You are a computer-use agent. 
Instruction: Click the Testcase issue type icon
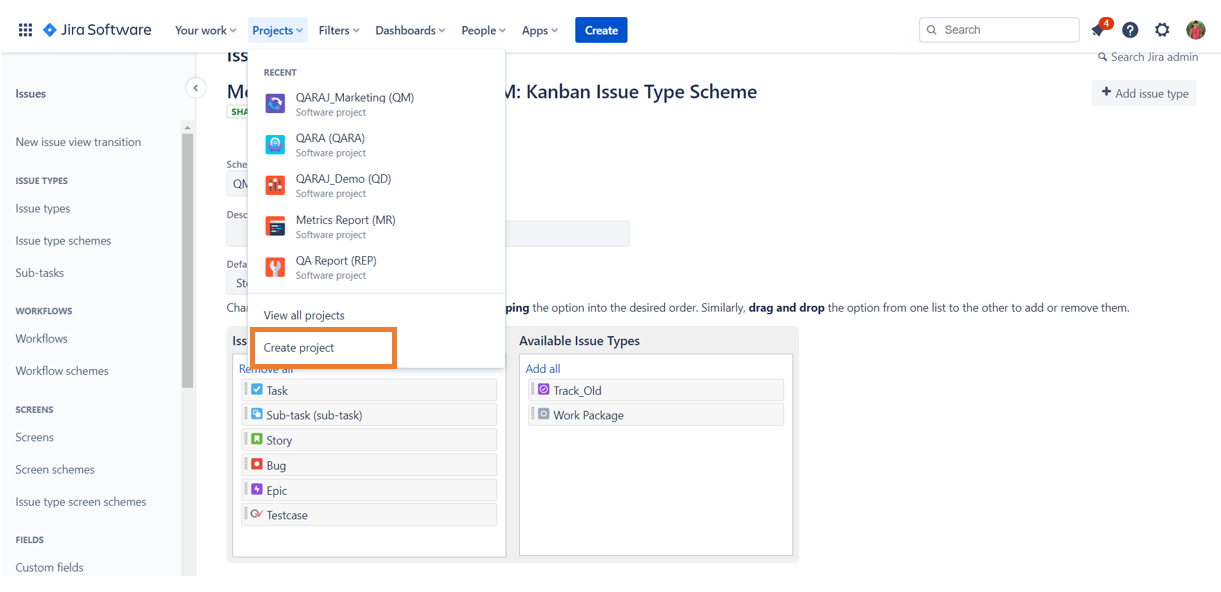tap(257, 514)
